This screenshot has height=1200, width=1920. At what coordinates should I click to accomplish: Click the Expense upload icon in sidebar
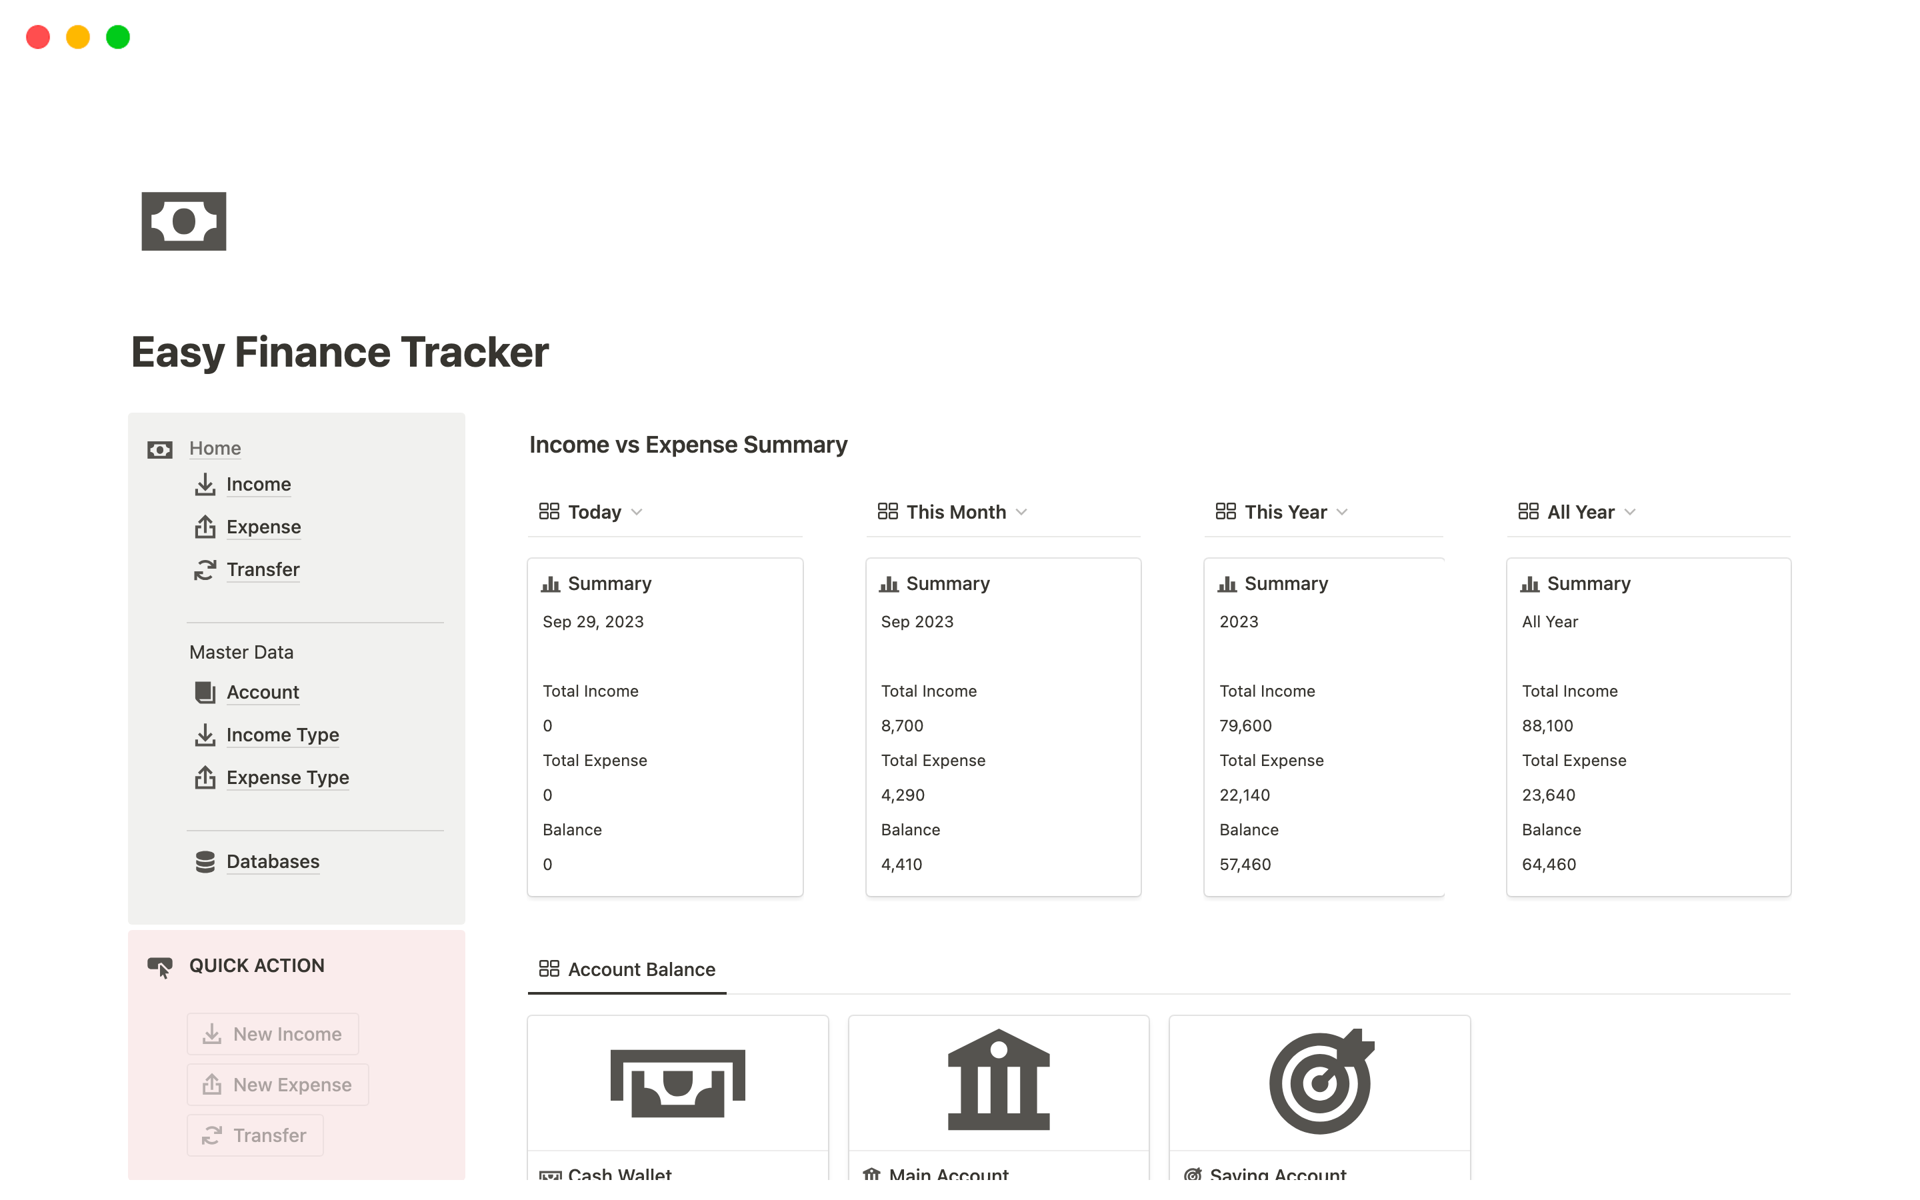point(205,527)
